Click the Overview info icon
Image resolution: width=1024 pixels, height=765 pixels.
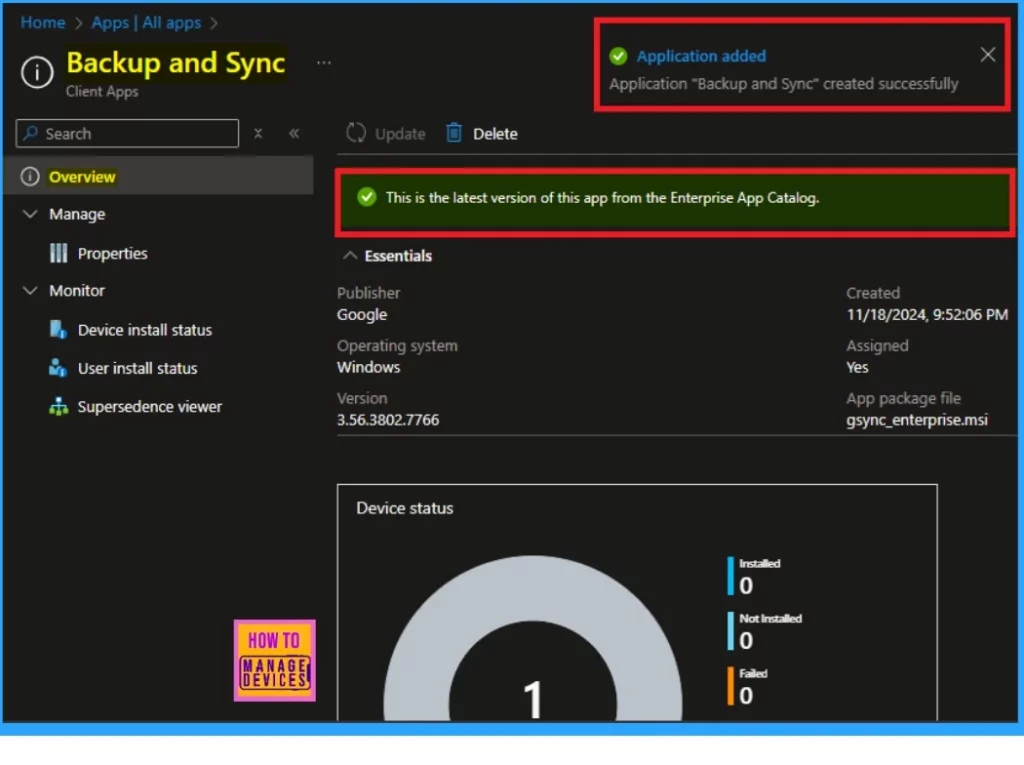[30, 176]
